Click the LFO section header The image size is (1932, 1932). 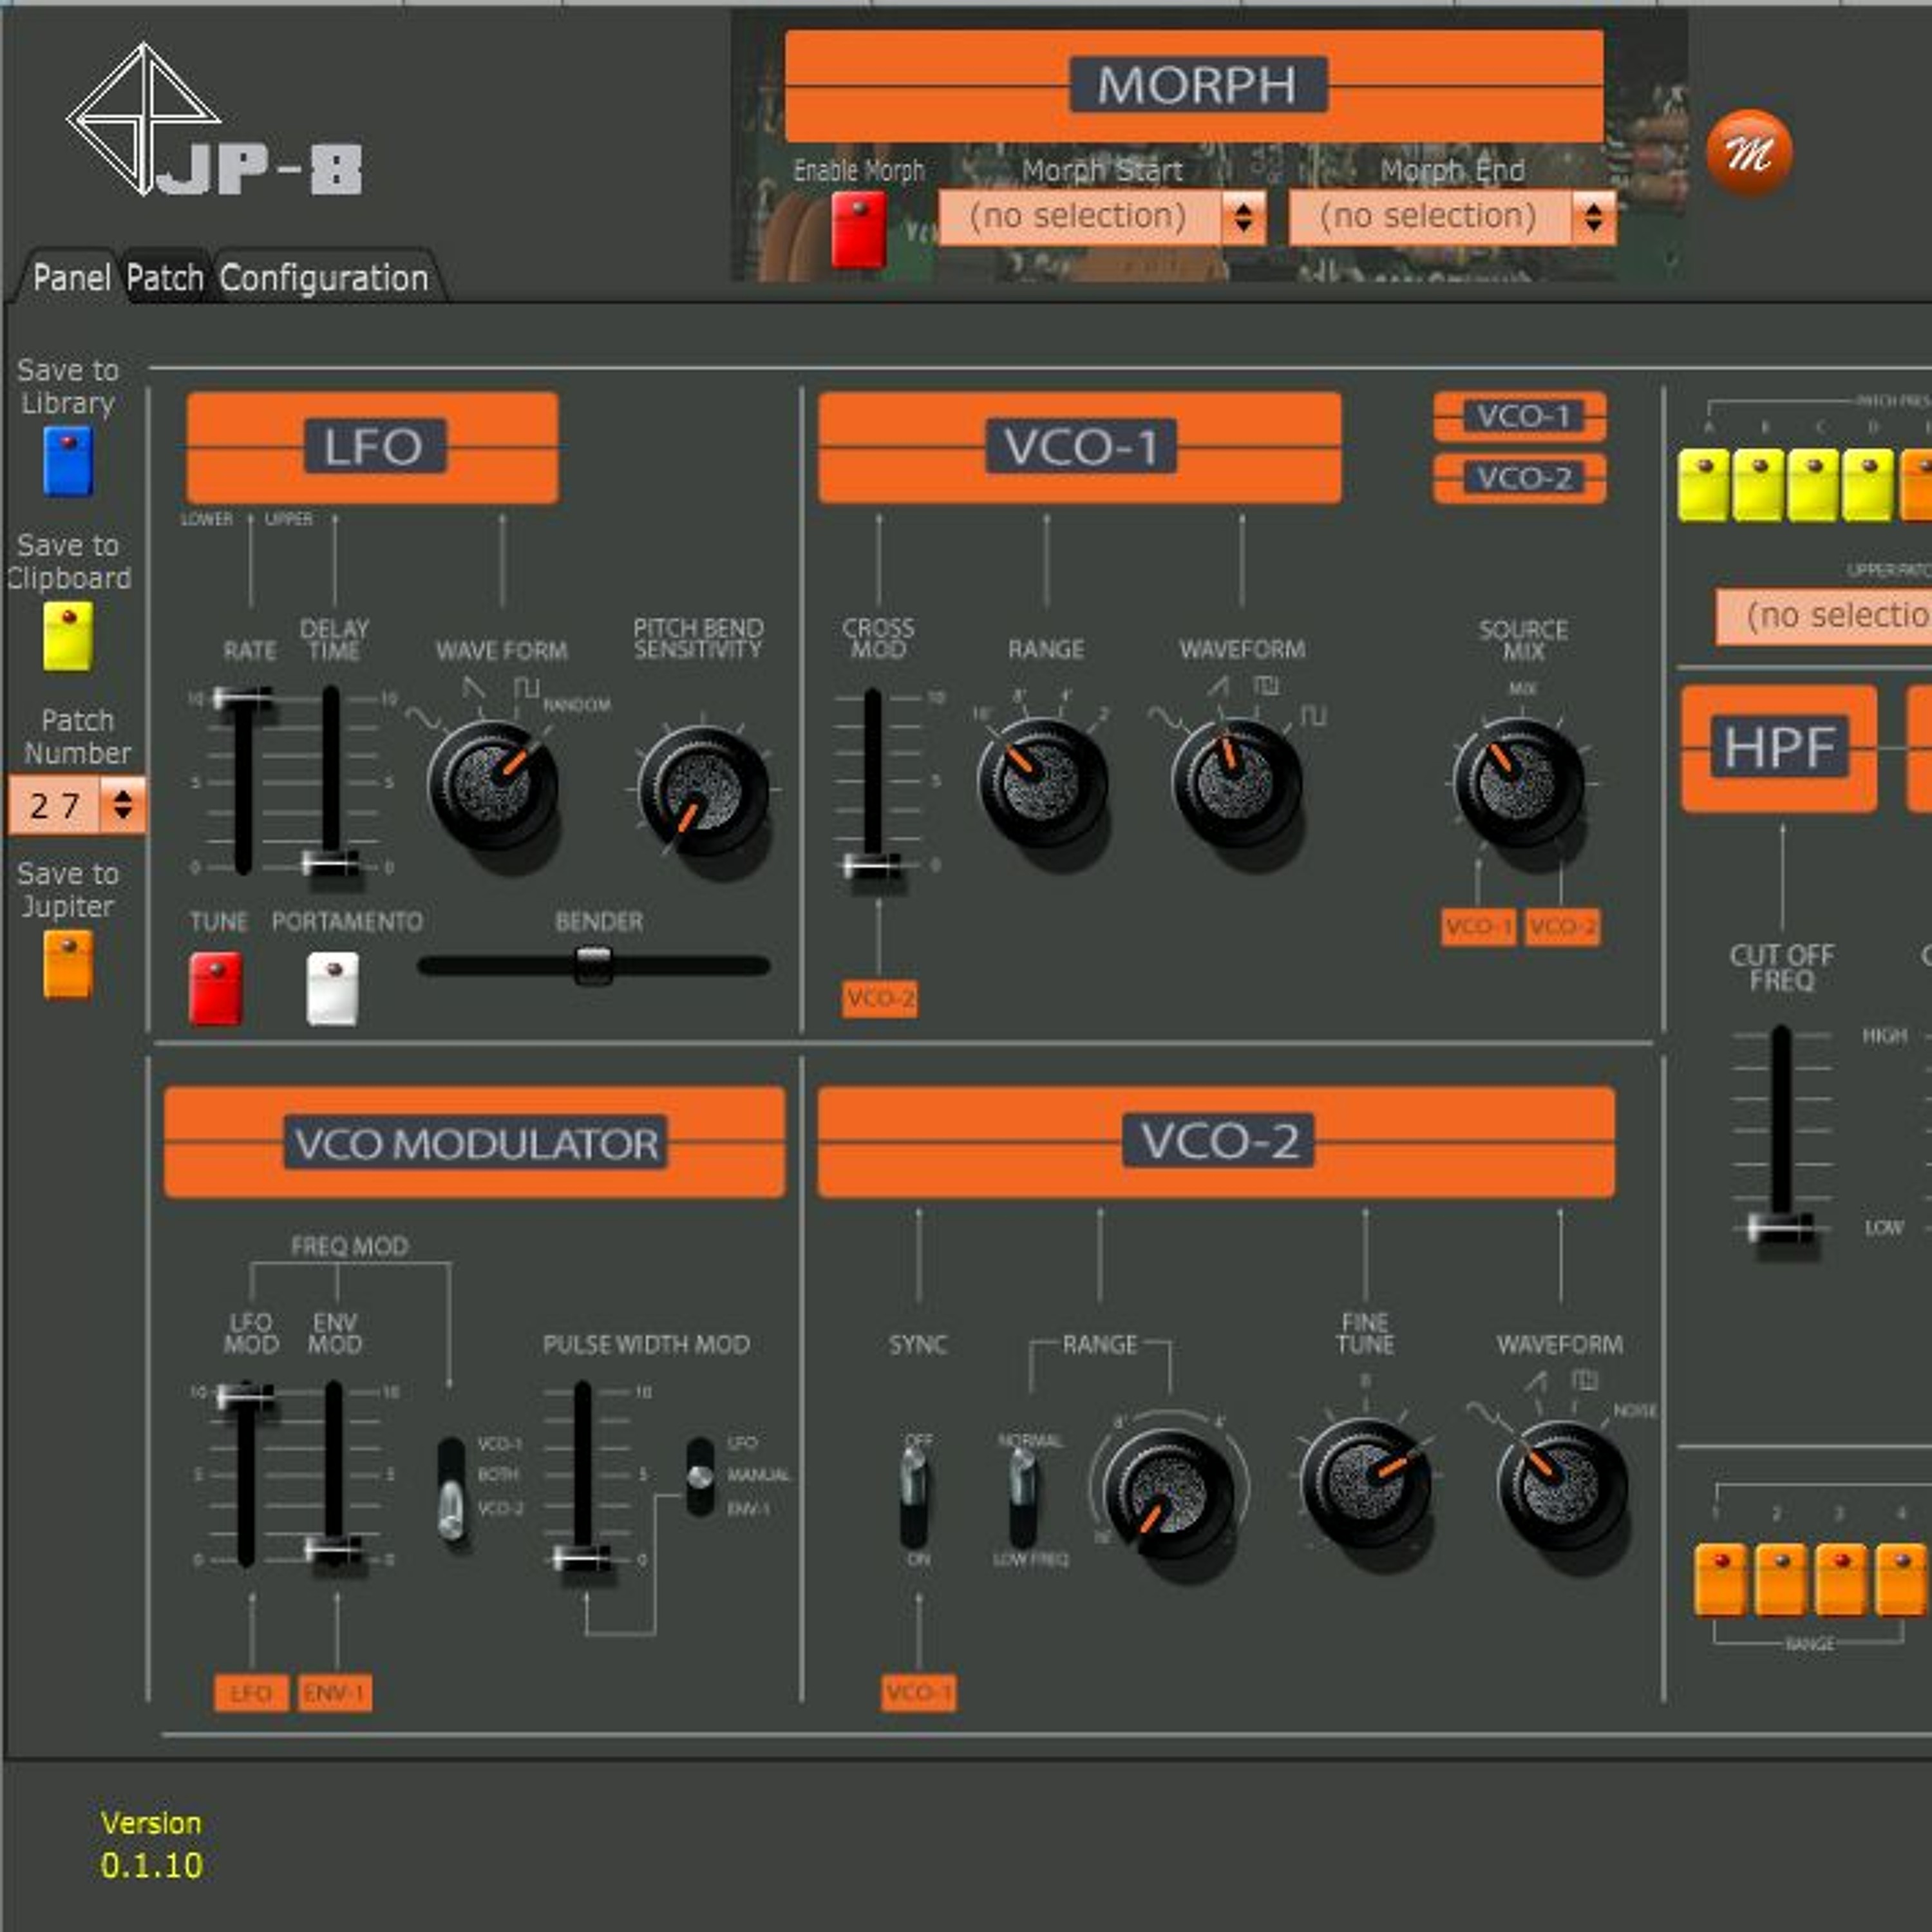373,447
